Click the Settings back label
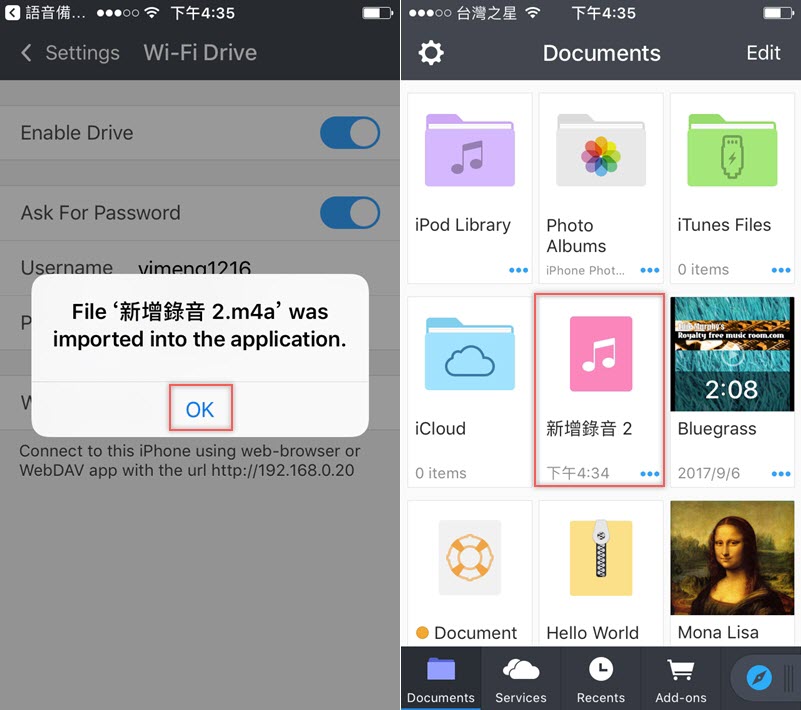Viewport: 801px width, 710px height. tap(83, 53)
